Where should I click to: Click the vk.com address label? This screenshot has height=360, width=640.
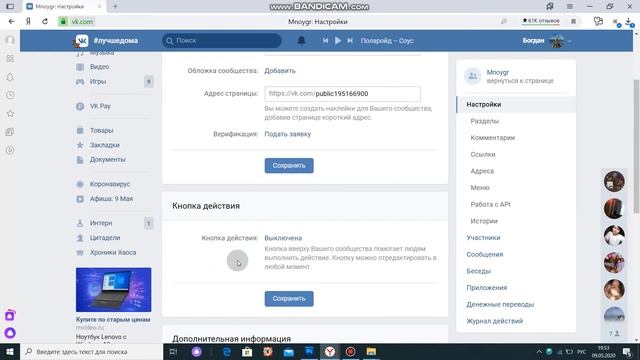click(x=82, y=22)
